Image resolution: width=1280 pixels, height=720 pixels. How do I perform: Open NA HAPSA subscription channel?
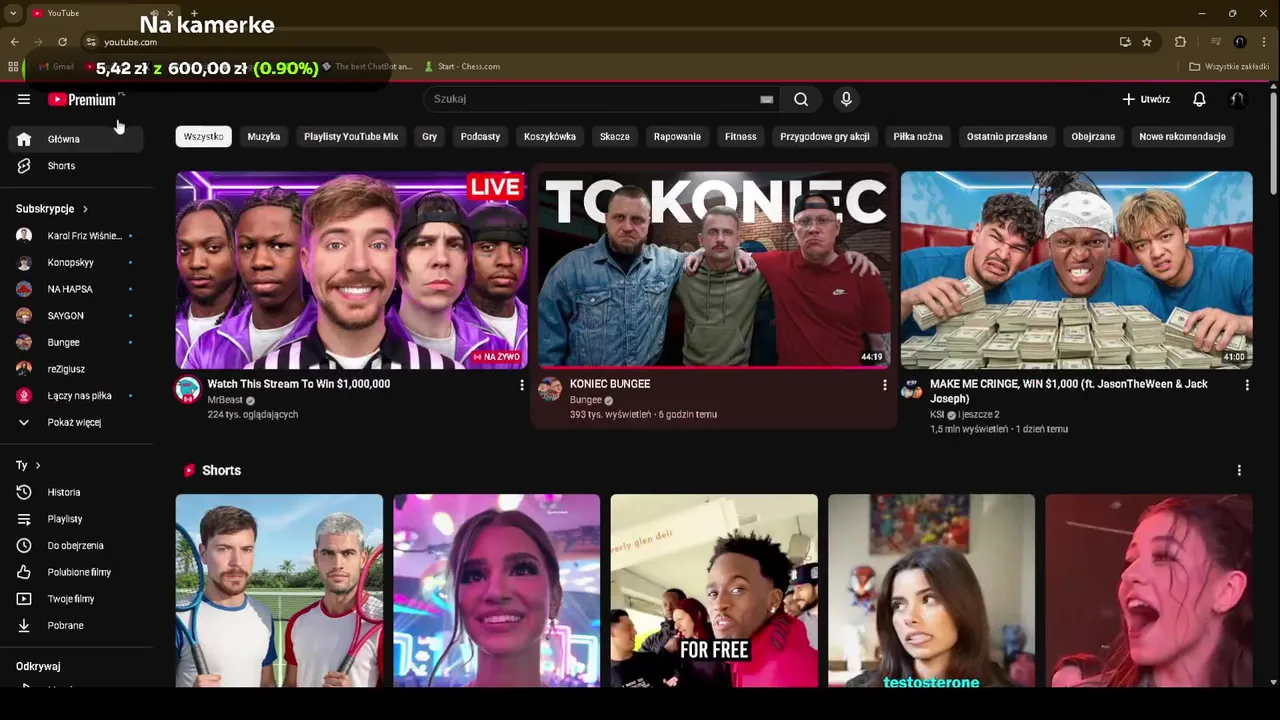tap(76, 289)
